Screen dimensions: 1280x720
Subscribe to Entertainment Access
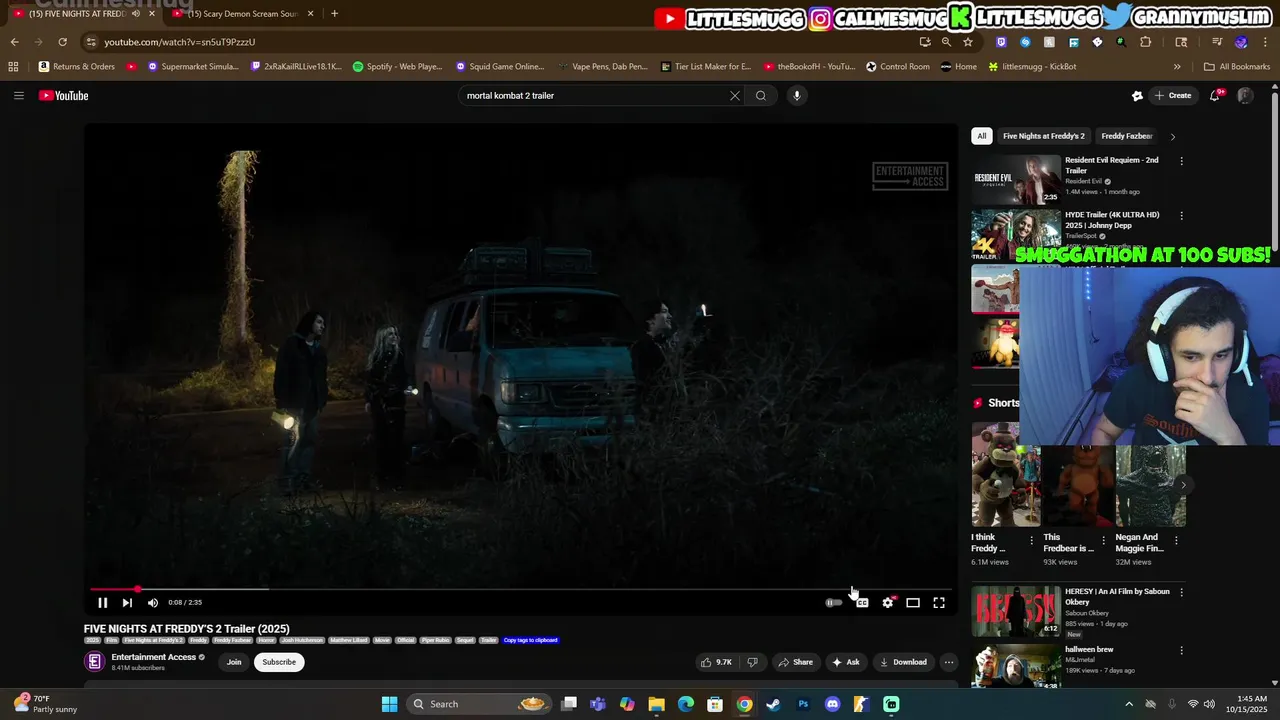[x=279, y=662]
